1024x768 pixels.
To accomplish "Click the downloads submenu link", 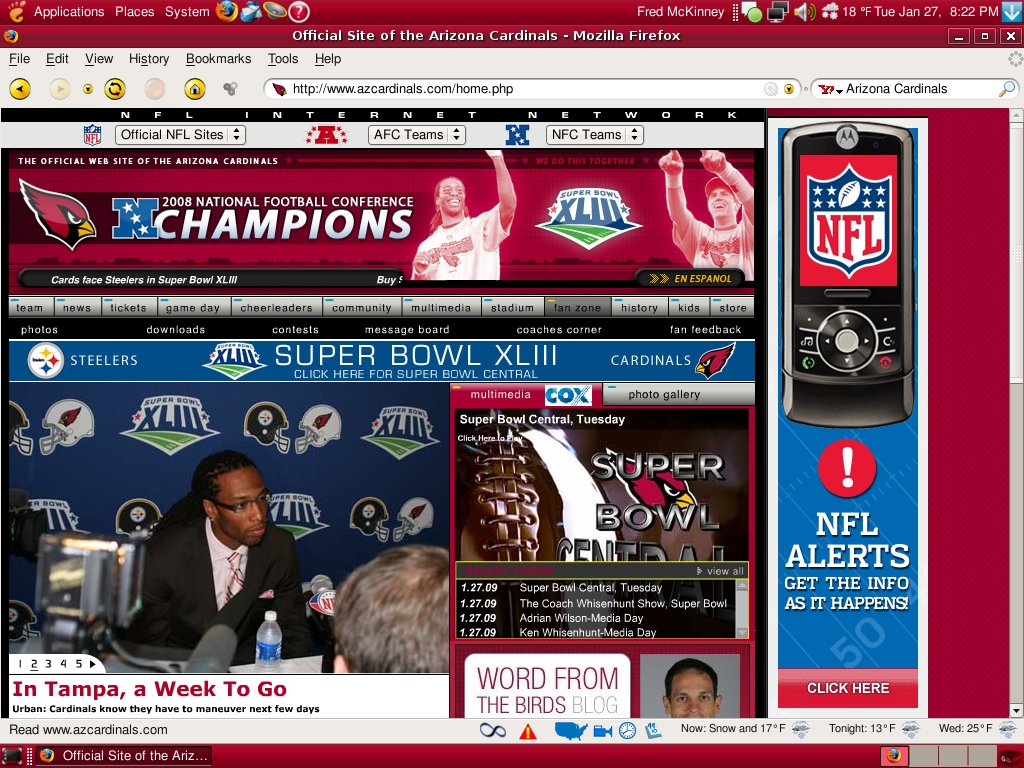I will coord(176,330).
